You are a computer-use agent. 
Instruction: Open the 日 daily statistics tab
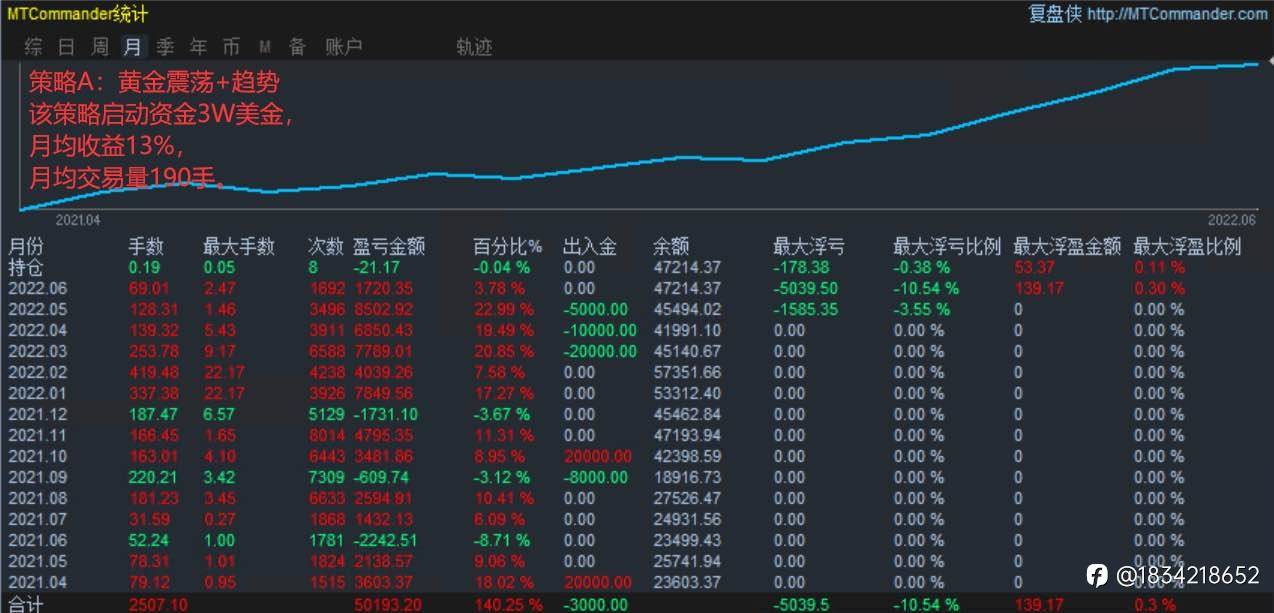coord(66,46)
